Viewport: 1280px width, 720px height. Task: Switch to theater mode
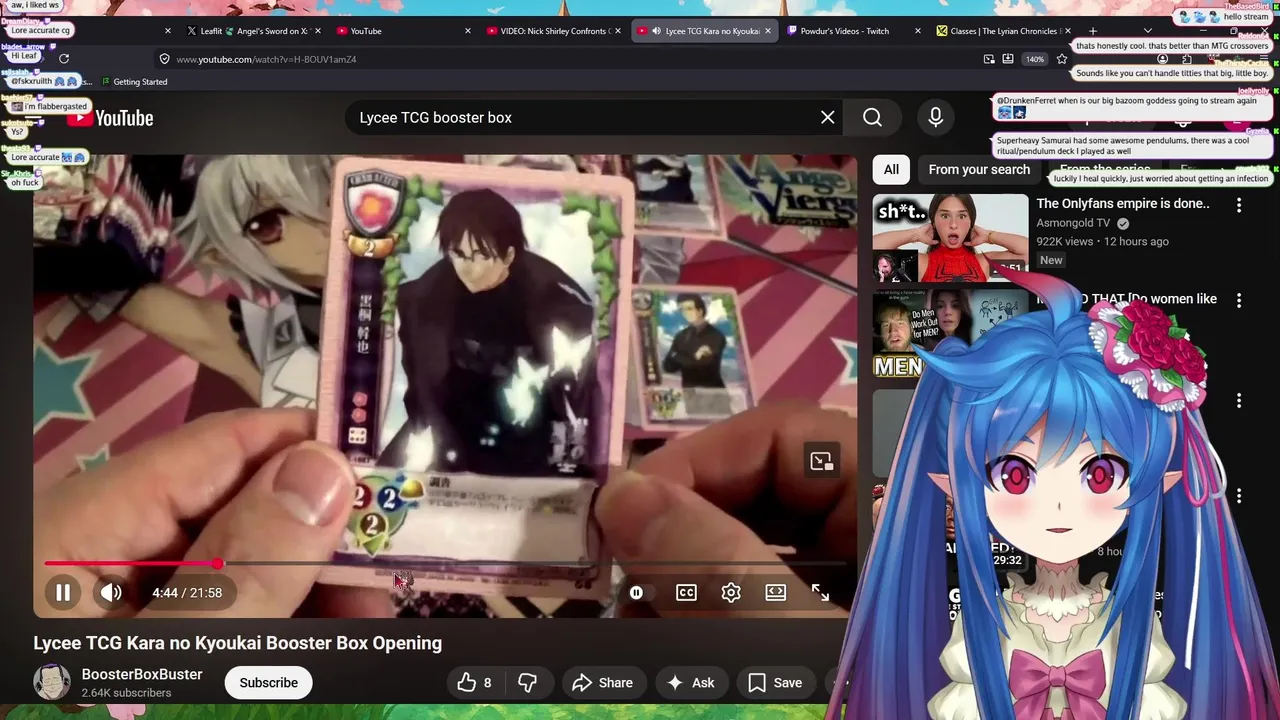pos(776,593)
